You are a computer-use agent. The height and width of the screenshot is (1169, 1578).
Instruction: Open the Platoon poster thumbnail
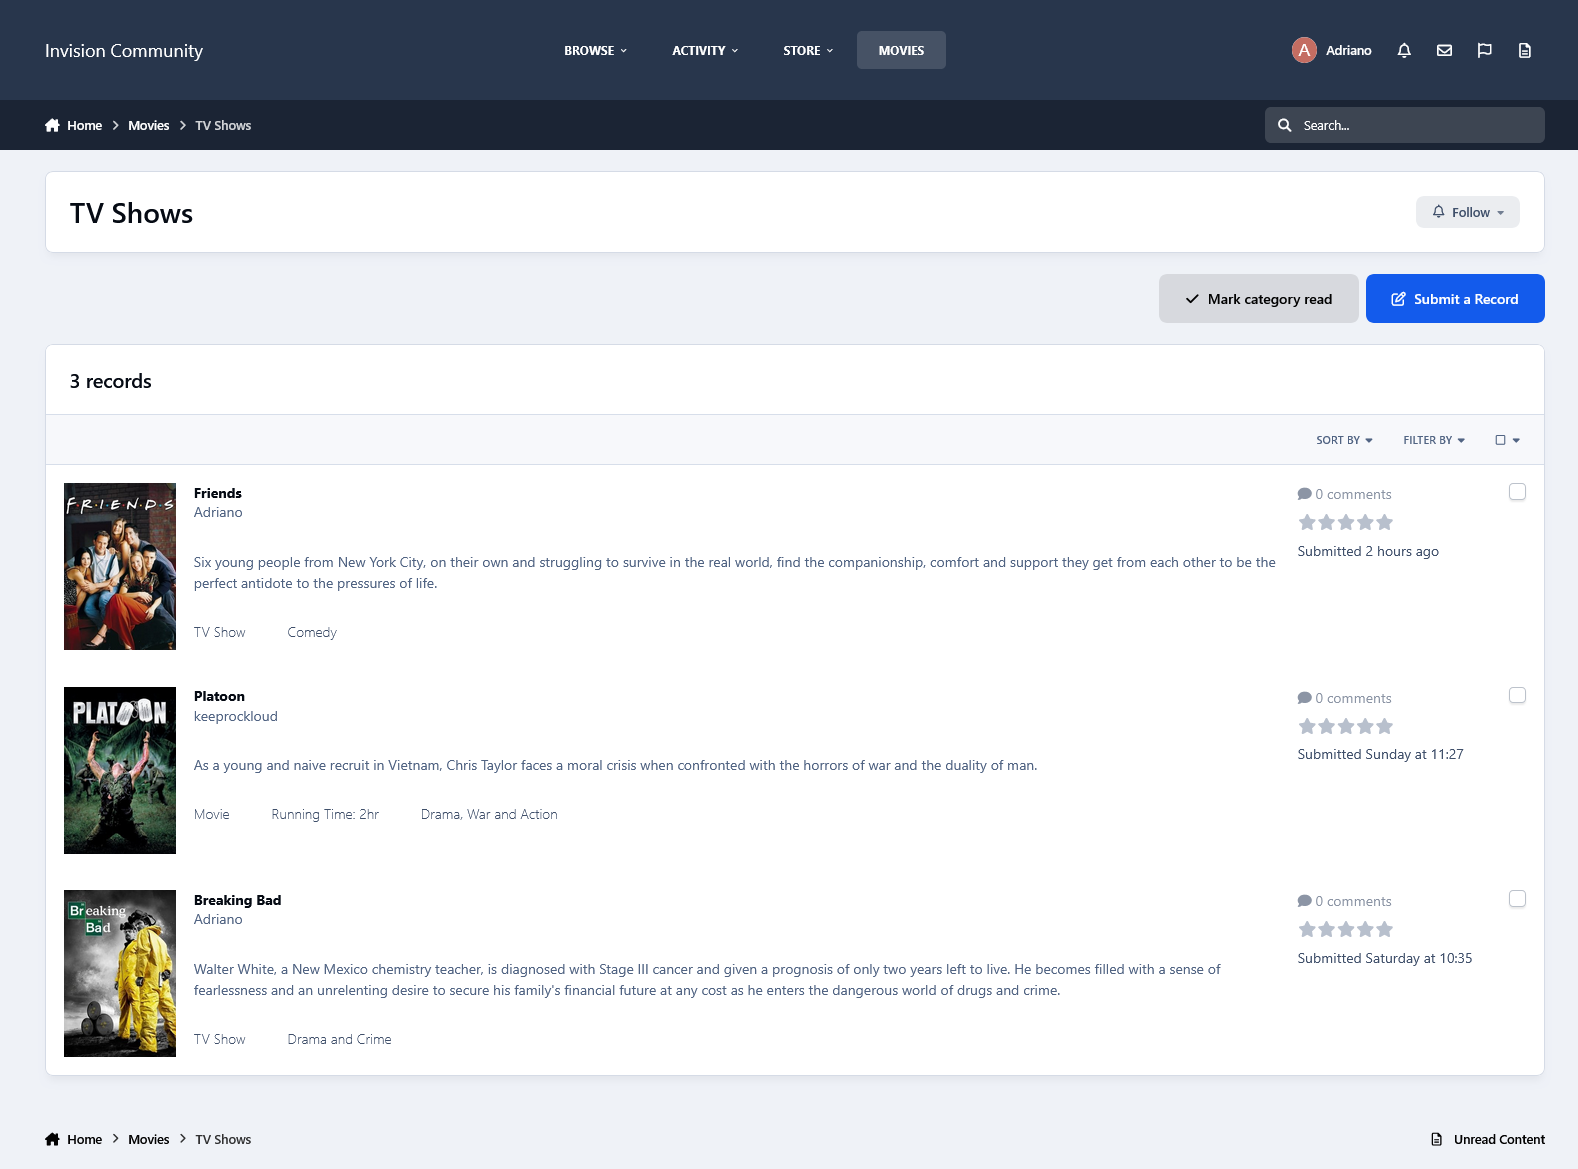[x=120, y=770]
